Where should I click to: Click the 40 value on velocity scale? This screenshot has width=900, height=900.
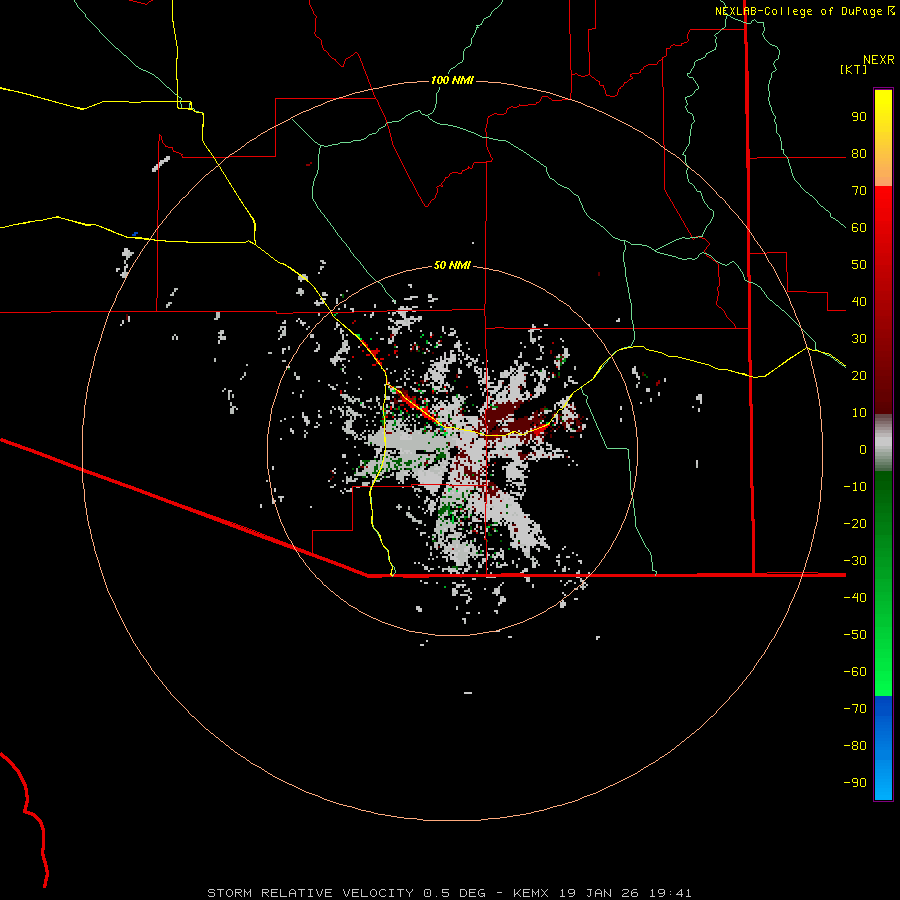pyautogui.click(x=859, y=302)
